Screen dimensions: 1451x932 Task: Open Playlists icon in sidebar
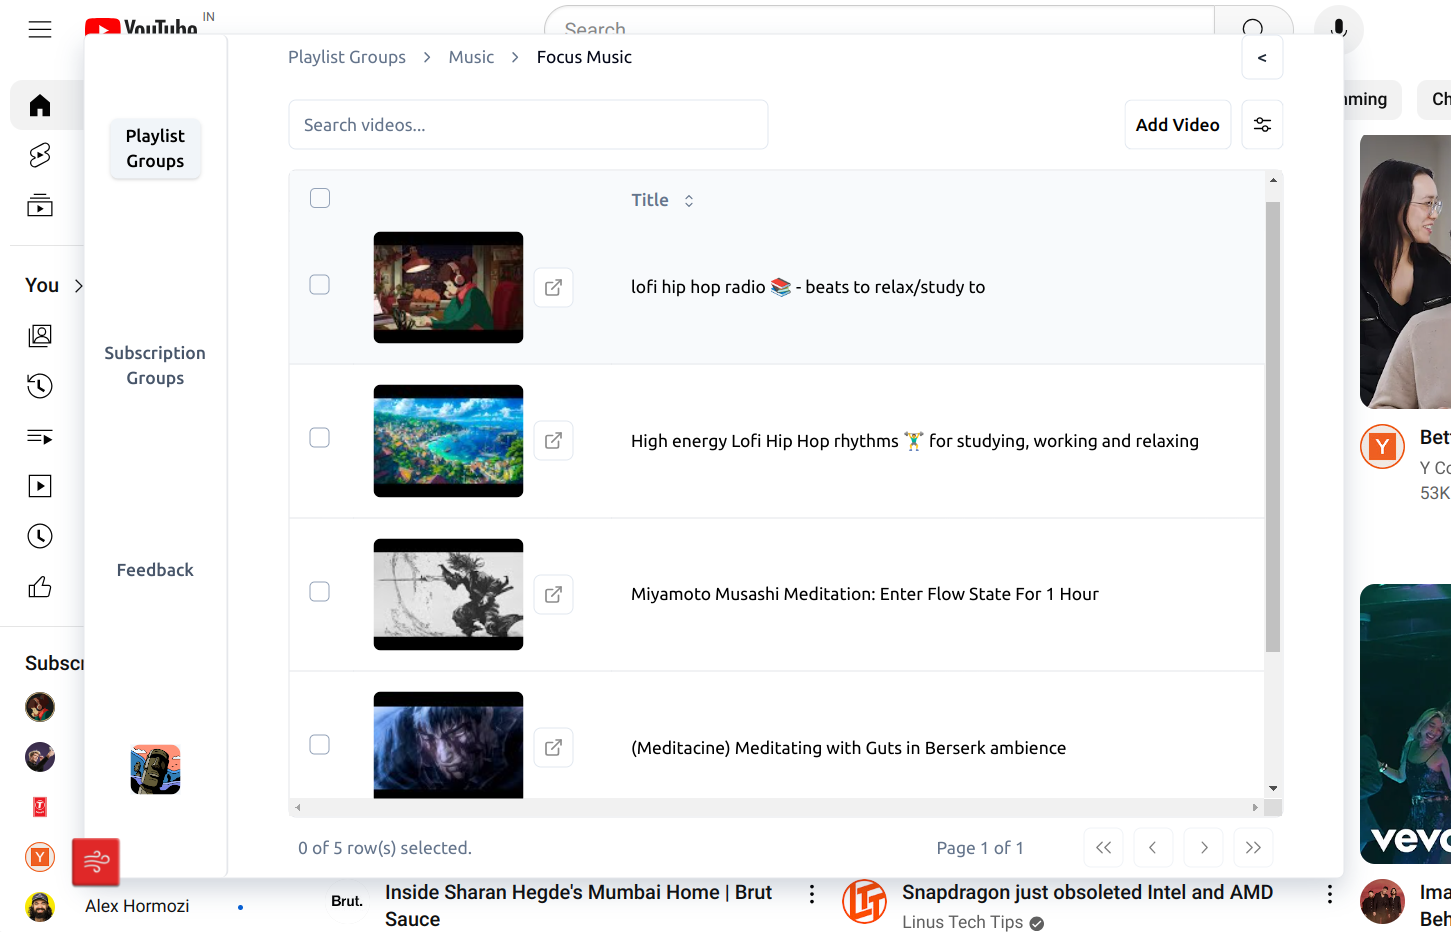pyautogui.click(x=40, y=436)
